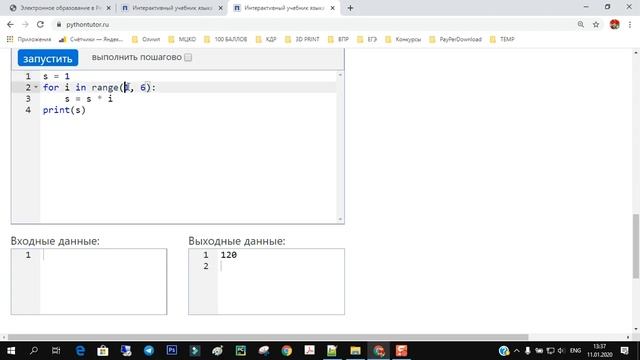The width and height of the screenshot is (640, 360).
Task: Click the help question mark tray icon
Action: click(x=504, y=351)
